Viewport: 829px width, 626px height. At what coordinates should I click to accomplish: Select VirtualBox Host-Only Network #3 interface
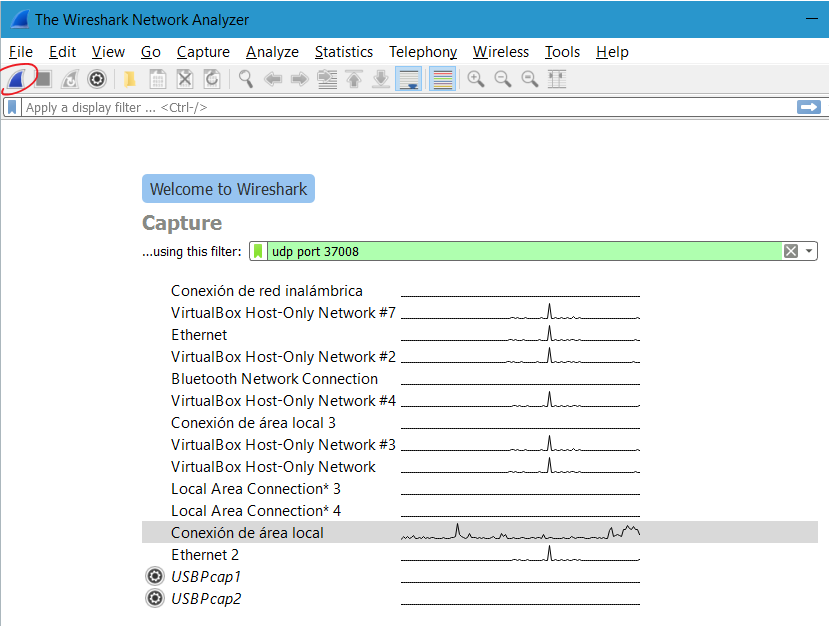click(283, 445)
